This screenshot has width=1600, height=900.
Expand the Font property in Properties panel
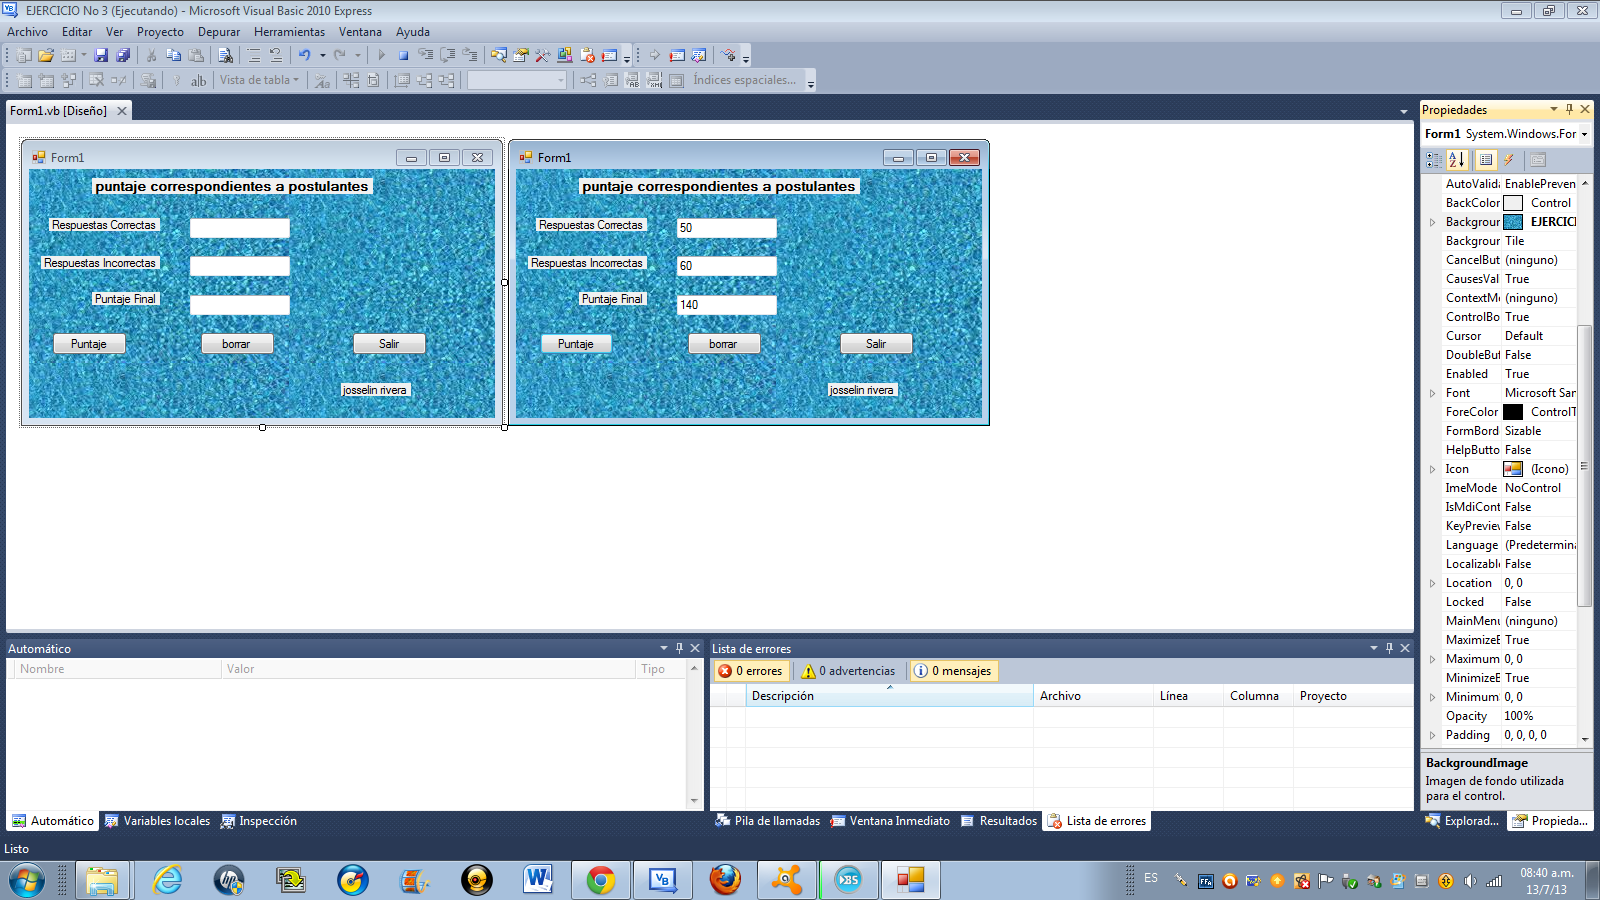pyautogui.click(x=1434, y=392)
